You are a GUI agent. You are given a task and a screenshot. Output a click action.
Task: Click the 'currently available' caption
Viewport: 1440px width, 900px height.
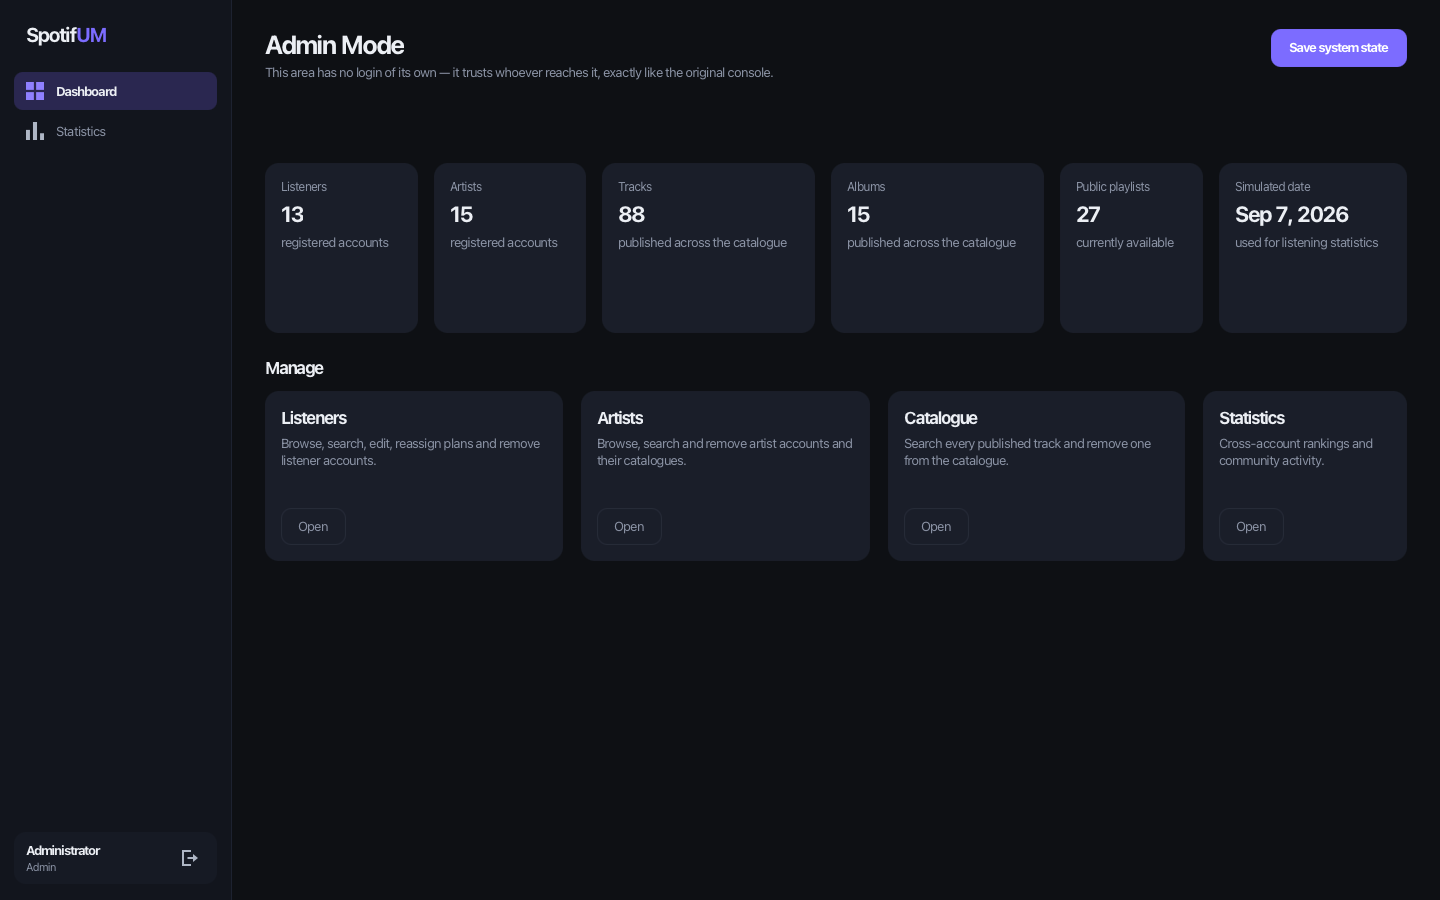click(1125, 243)
